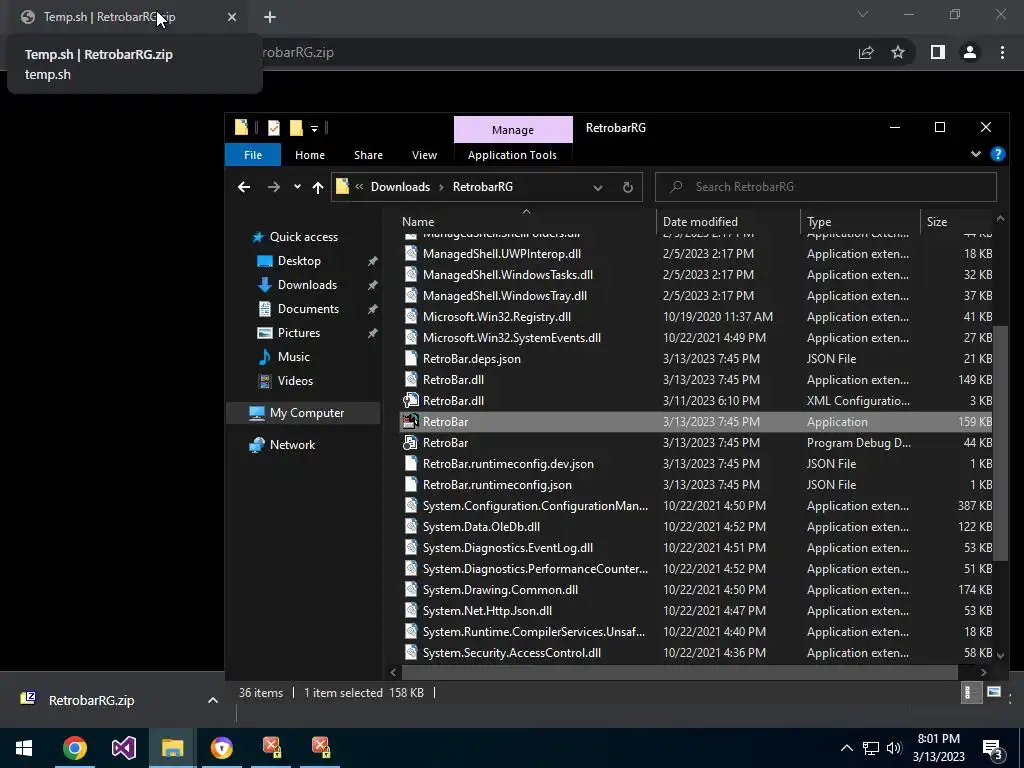The height and width of the screenshot is (768, 1024).
Task: Click the horizontal scrollbar of file list
Action: coord(679,672)
